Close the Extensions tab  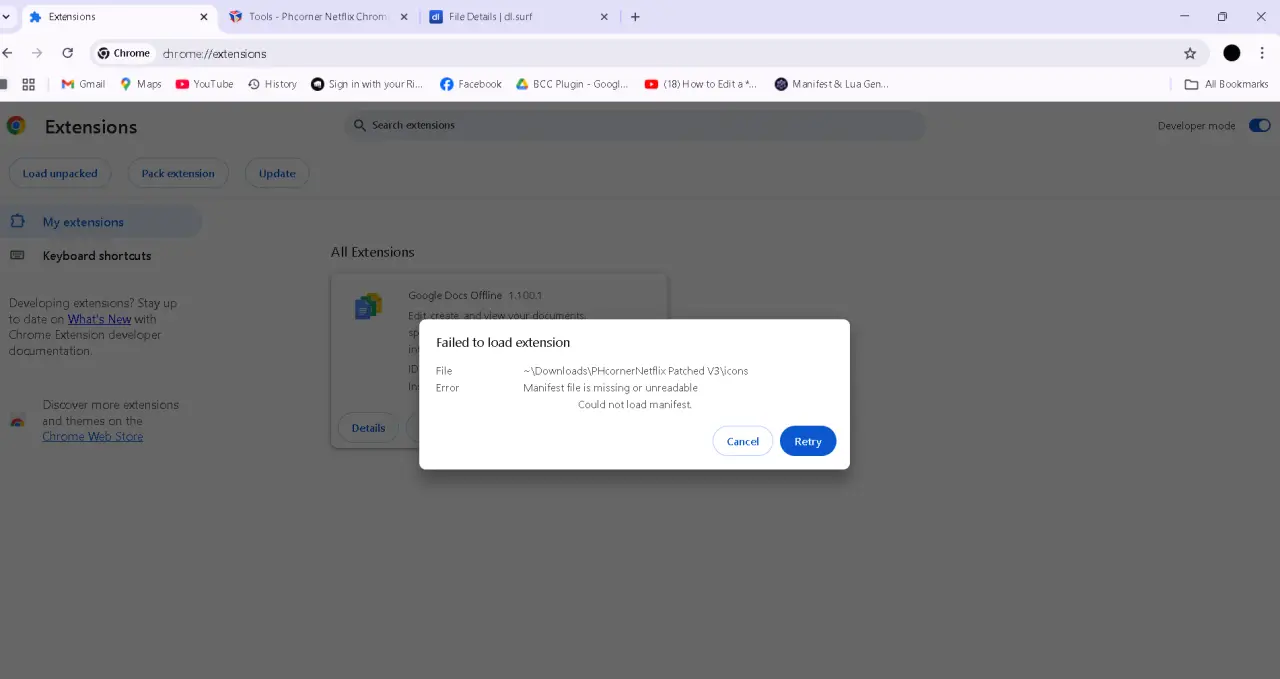pyautogui.click(x=203, y=17)
